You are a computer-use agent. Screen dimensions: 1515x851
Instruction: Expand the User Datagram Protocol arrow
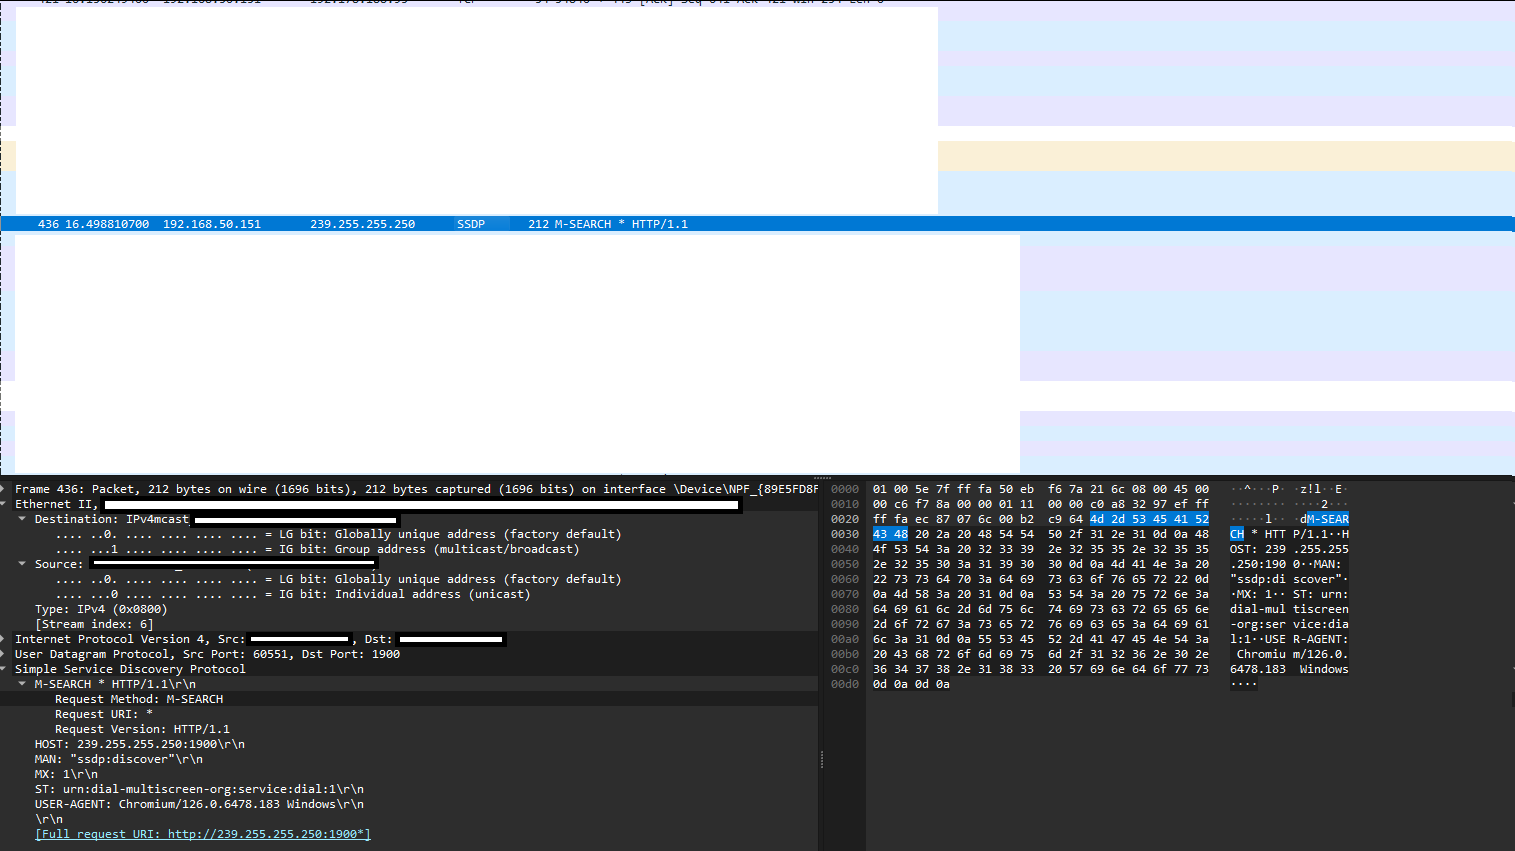pos(5,654)
